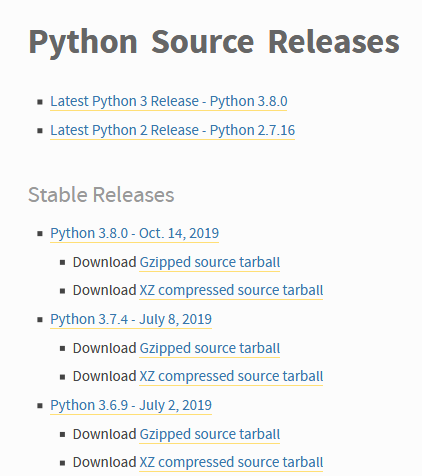Open Latest Python 3 Release - Python 3.8.0 link
The width and height of the screenshot is (422, 476).
[169, 101]
